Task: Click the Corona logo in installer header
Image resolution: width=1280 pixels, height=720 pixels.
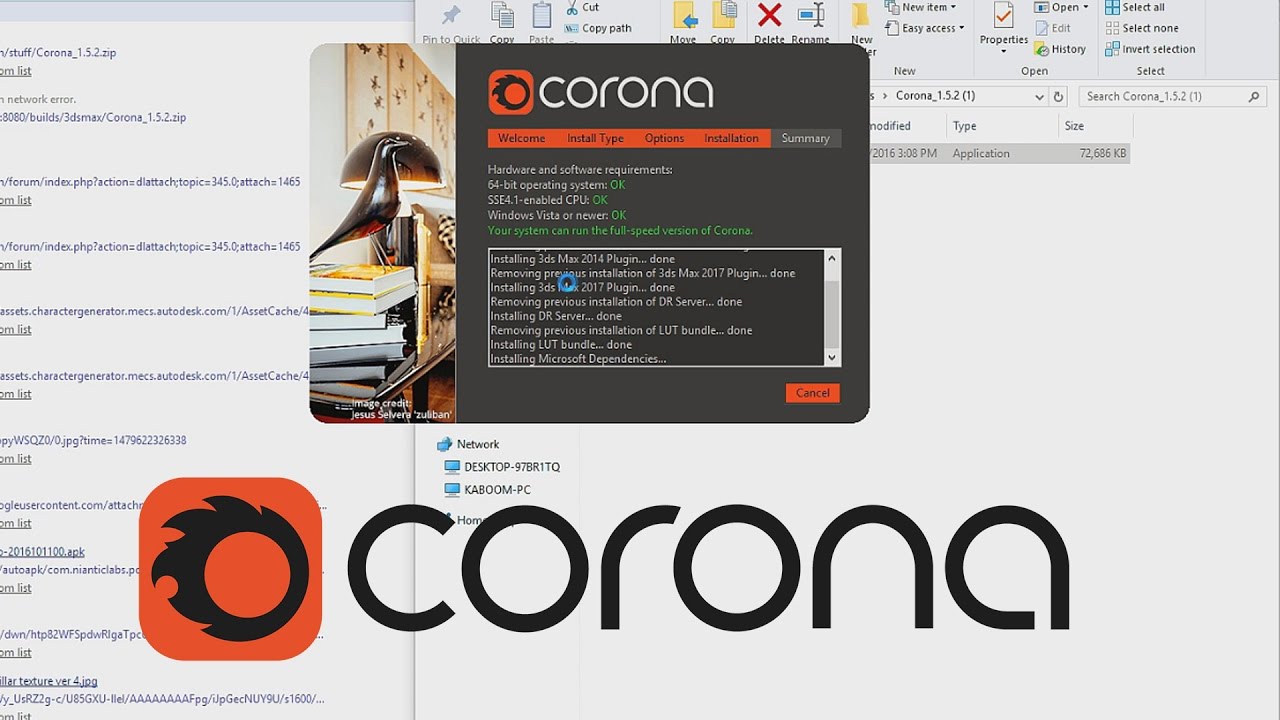Action: [600, 92]
